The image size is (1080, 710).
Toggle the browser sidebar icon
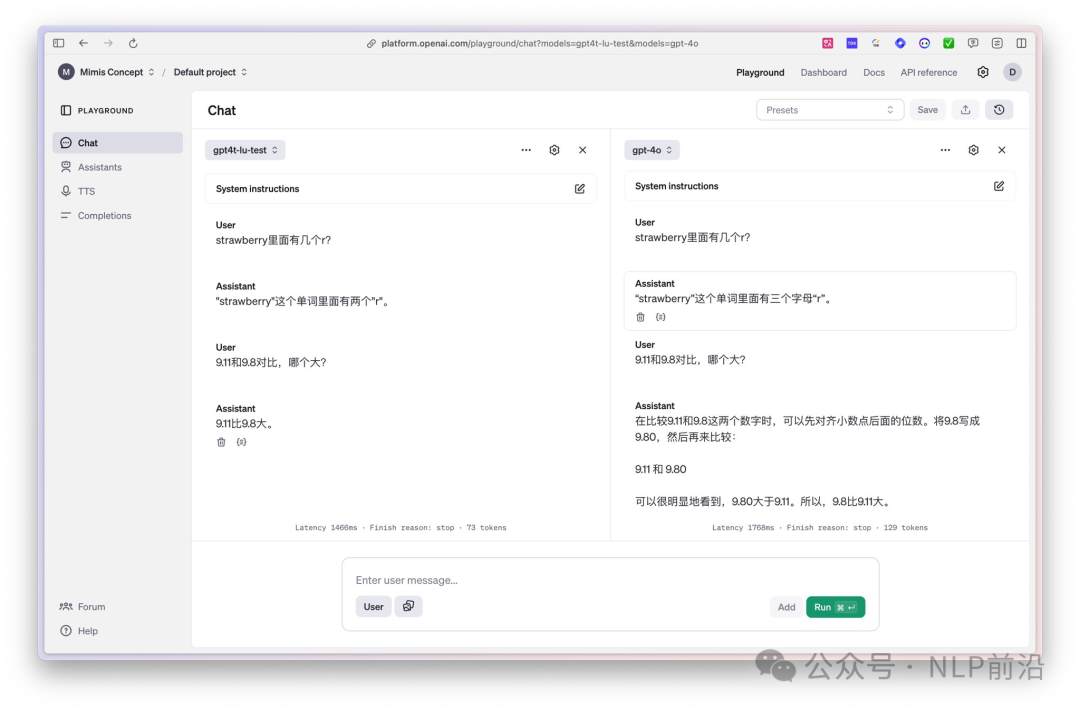(x=59, y=43)
